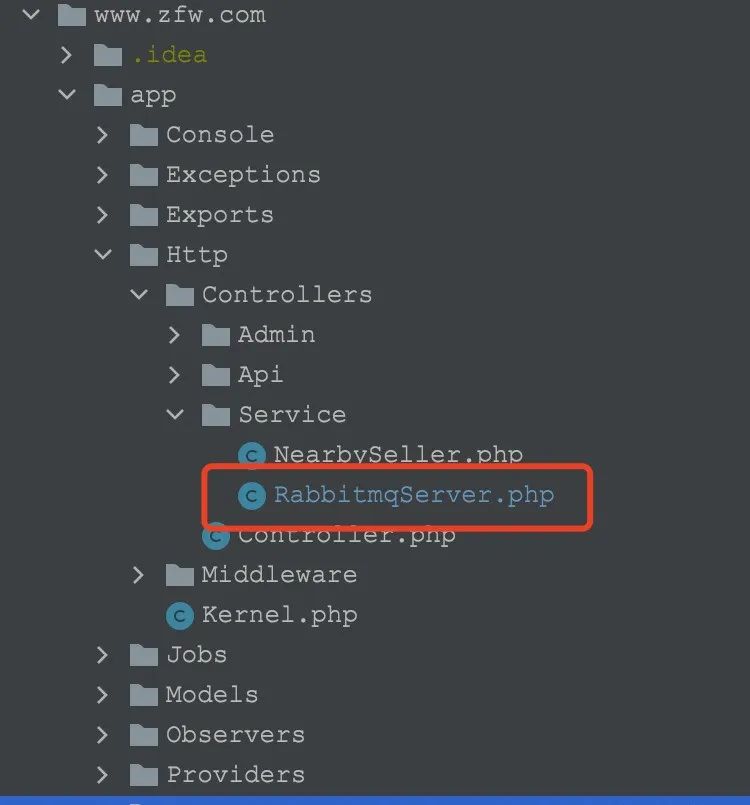Click the folder icon next to Console

tap(144, 135)
